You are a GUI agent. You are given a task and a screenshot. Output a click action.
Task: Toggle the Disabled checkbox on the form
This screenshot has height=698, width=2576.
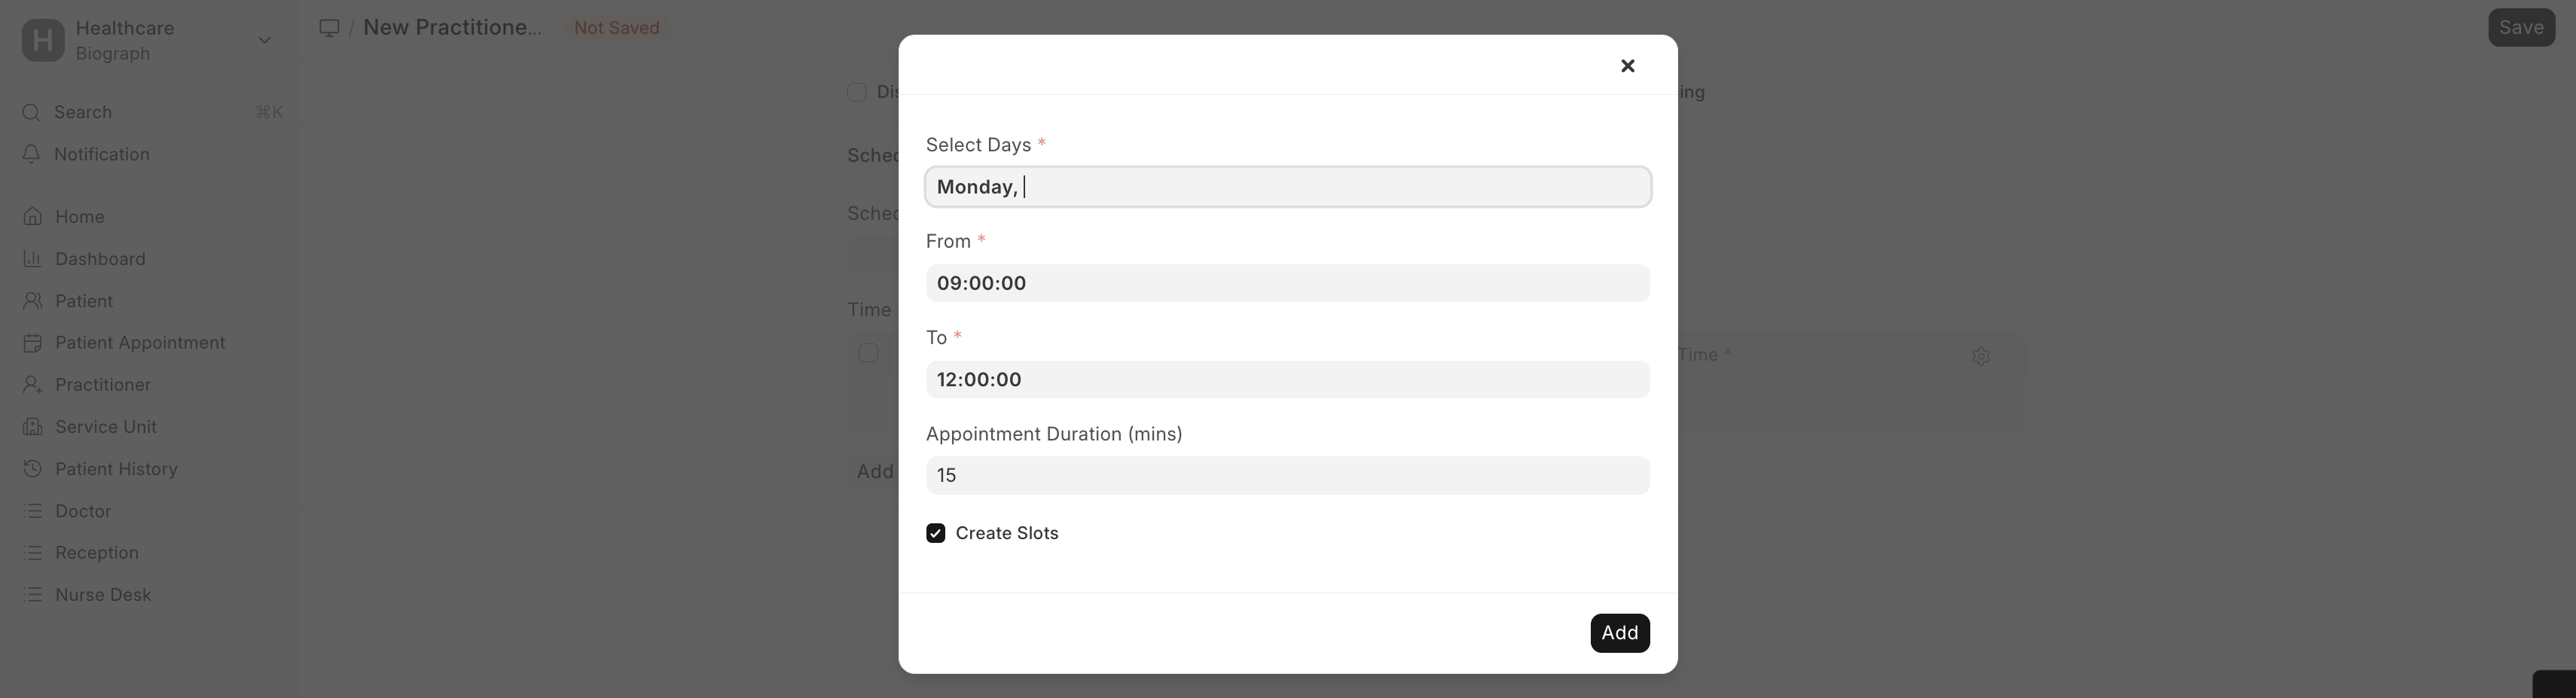(x=857, y=92)
